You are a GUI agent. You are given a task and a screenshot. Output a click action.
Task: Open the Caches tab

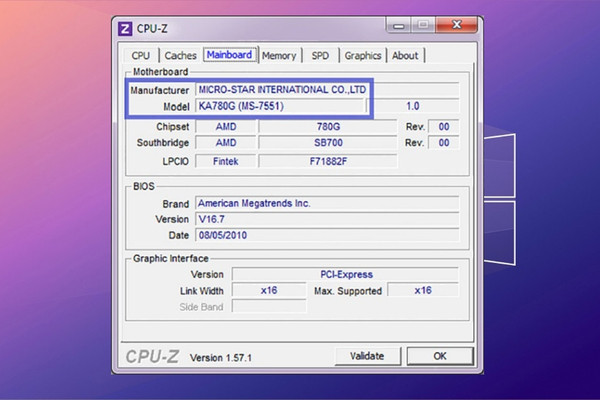click(x=180, y=56)
